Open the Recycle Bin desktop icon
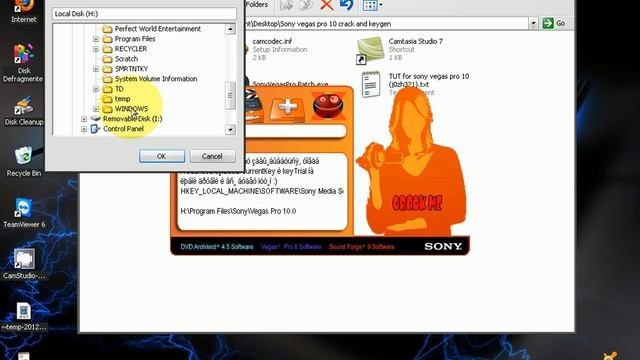Image resolution: width=640 pixels, height=360 pixels. click(x=24, y=162)
